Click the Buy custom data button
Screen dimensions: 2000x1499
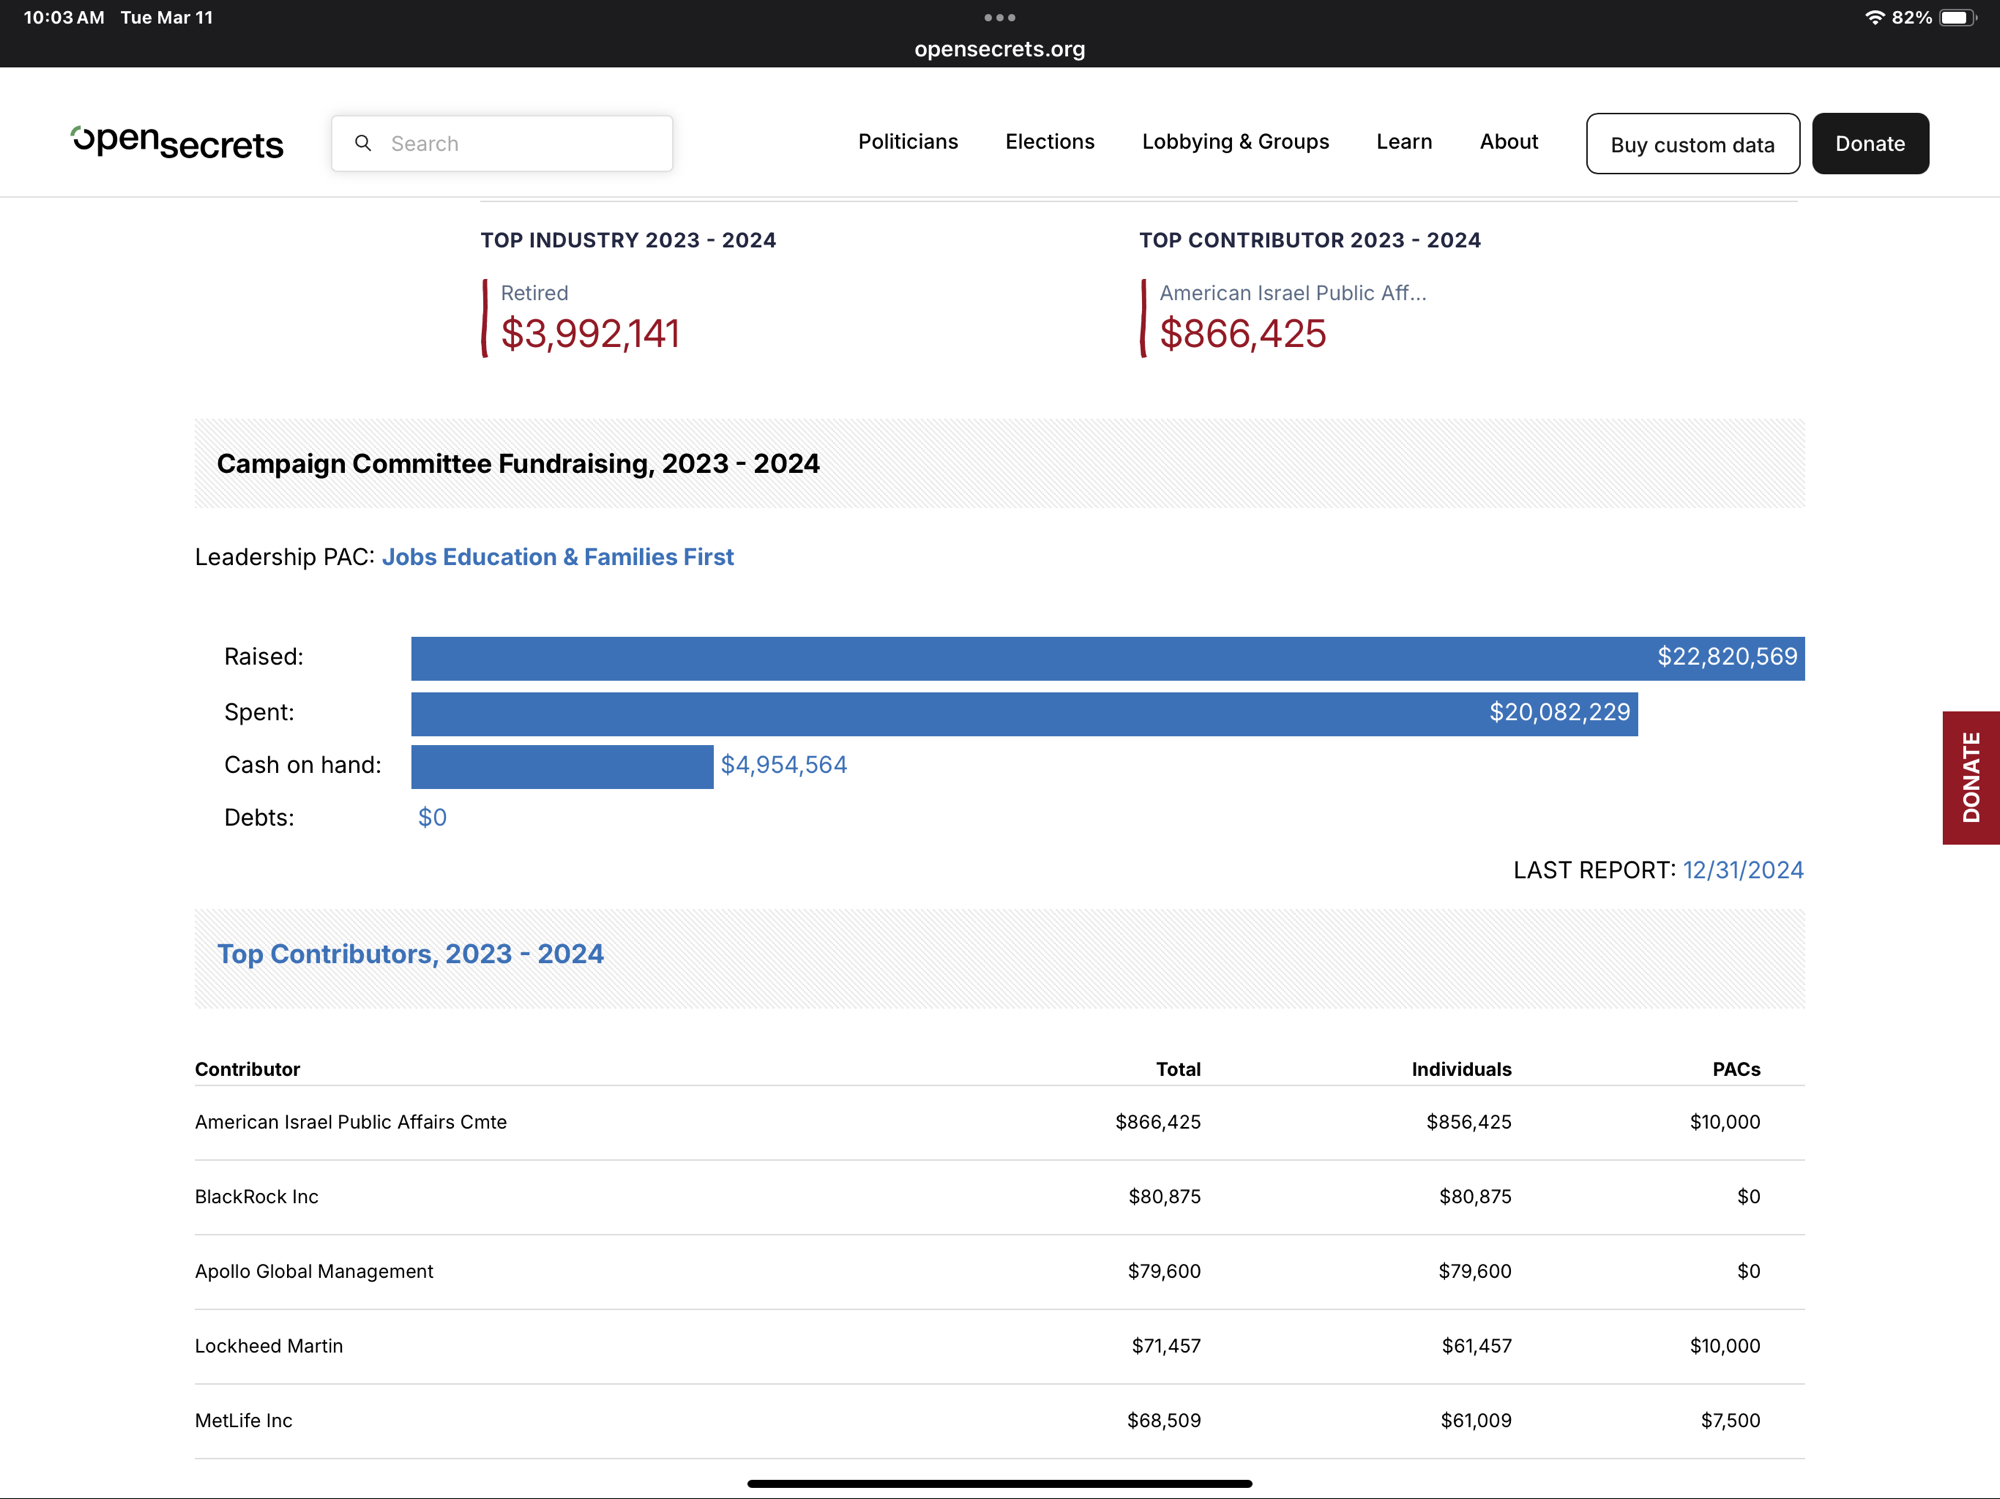[1692, 144]
